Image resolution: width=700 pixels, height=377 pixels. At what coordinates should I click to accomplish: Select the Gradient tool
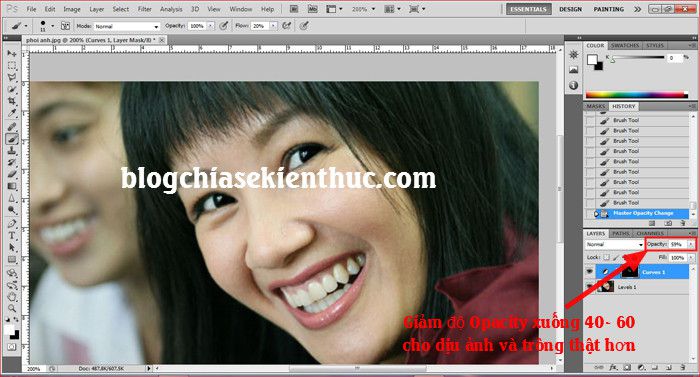pyautogui.click(x=12, y=187)
